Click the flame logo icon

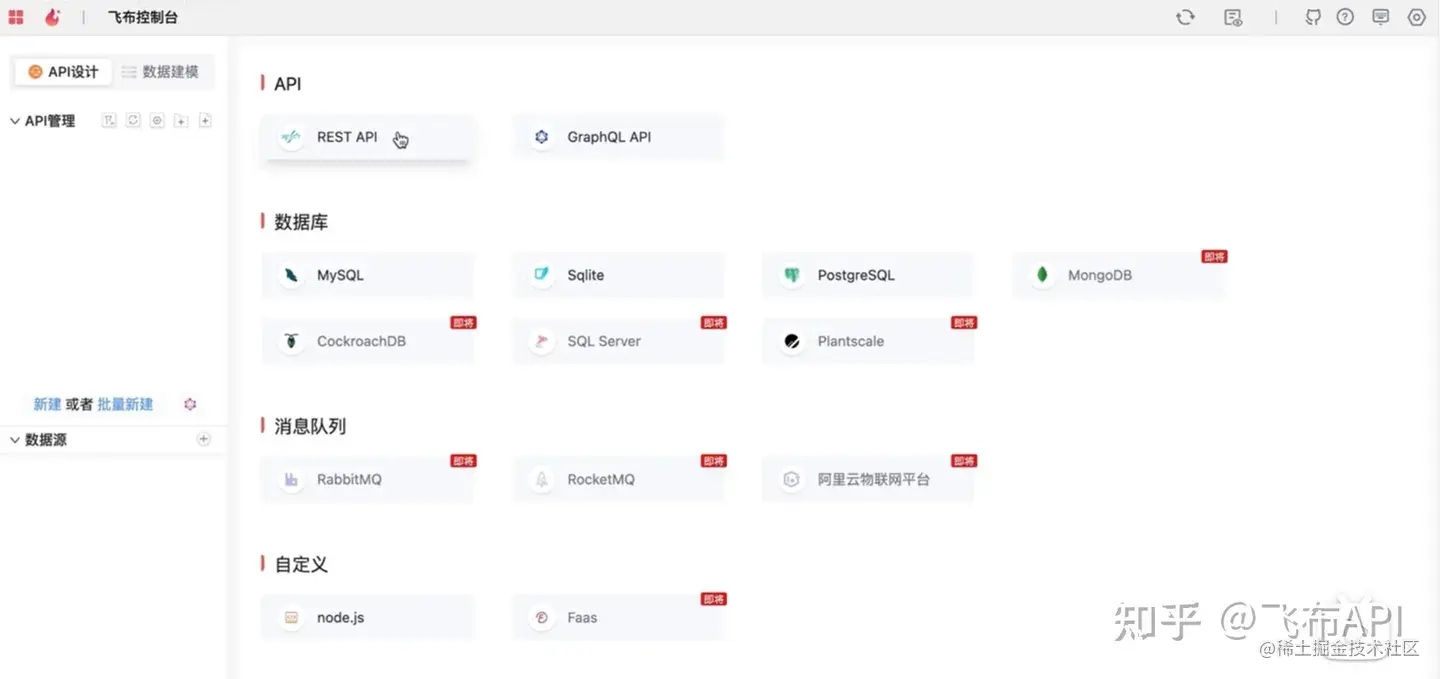click(52, 17)
